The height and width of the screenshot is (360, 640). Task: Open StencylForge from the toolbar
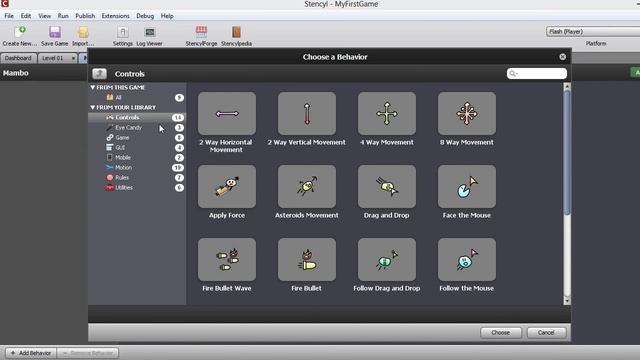point(201,36)
